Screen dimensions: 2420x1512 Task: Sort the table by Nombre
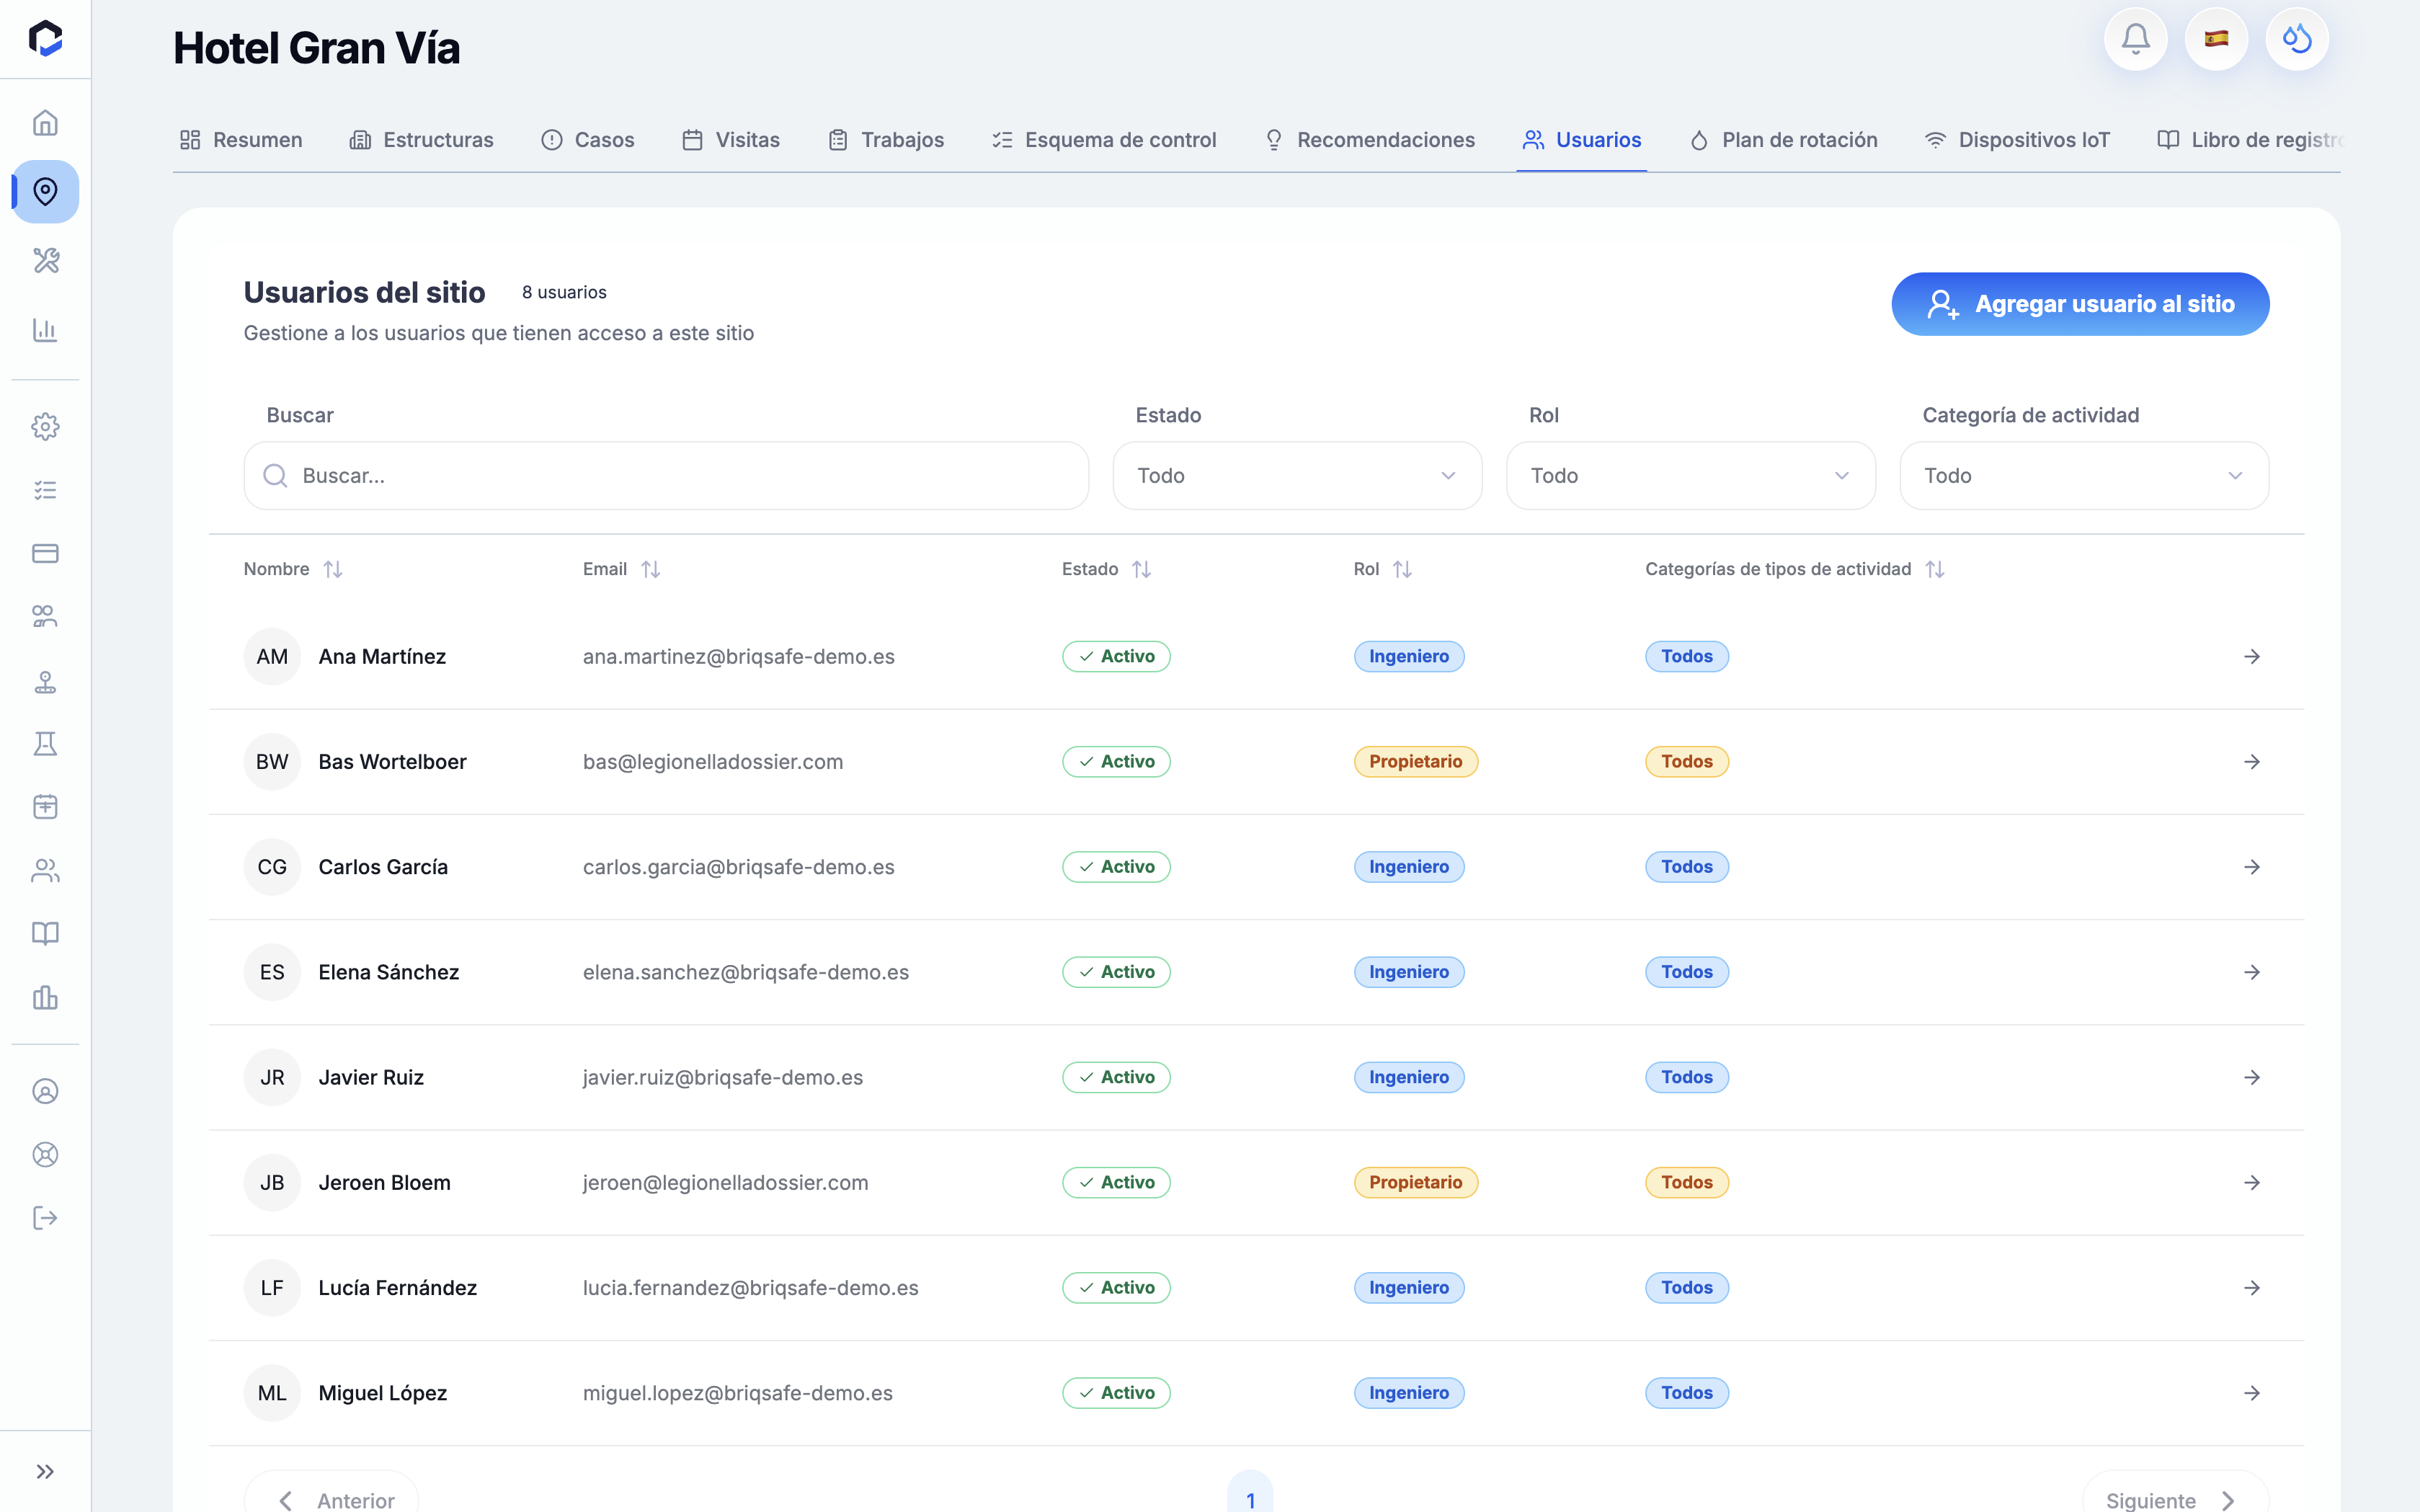pyautogui.click(x=293, y=569)
